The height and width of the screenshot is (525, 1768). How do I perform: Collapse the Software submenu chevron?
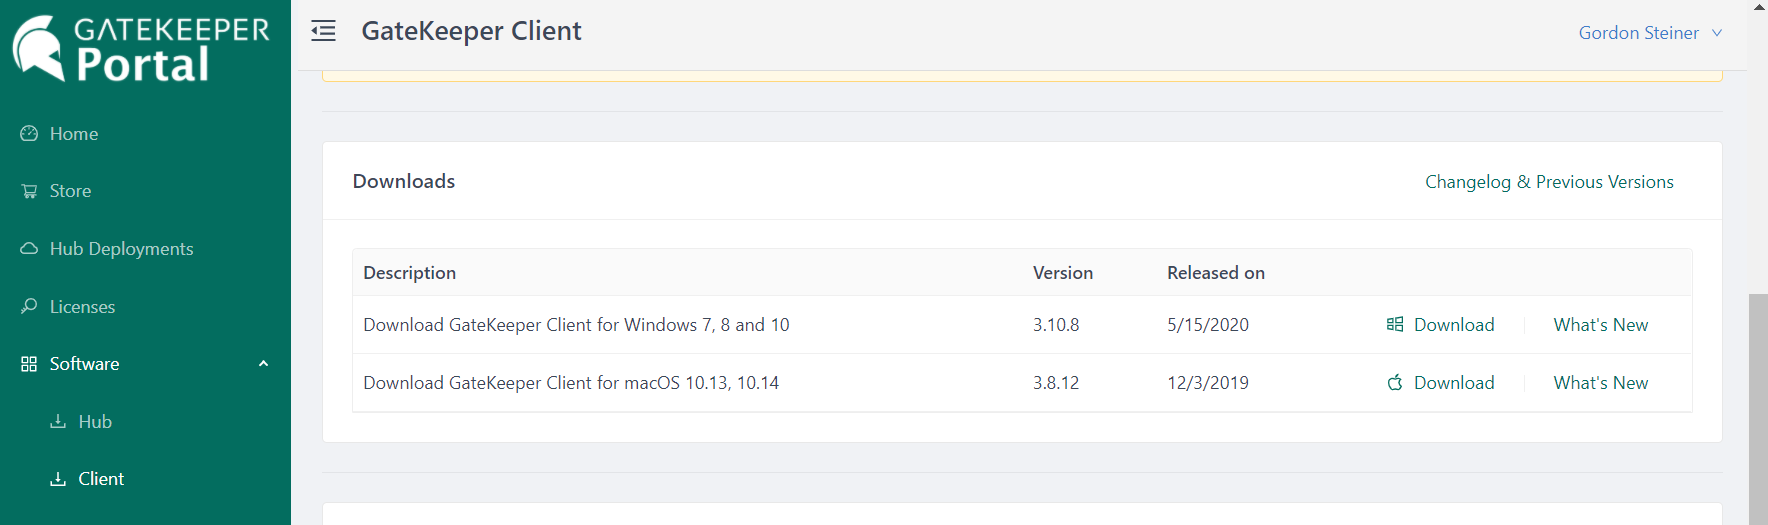(x=263, y=364)
